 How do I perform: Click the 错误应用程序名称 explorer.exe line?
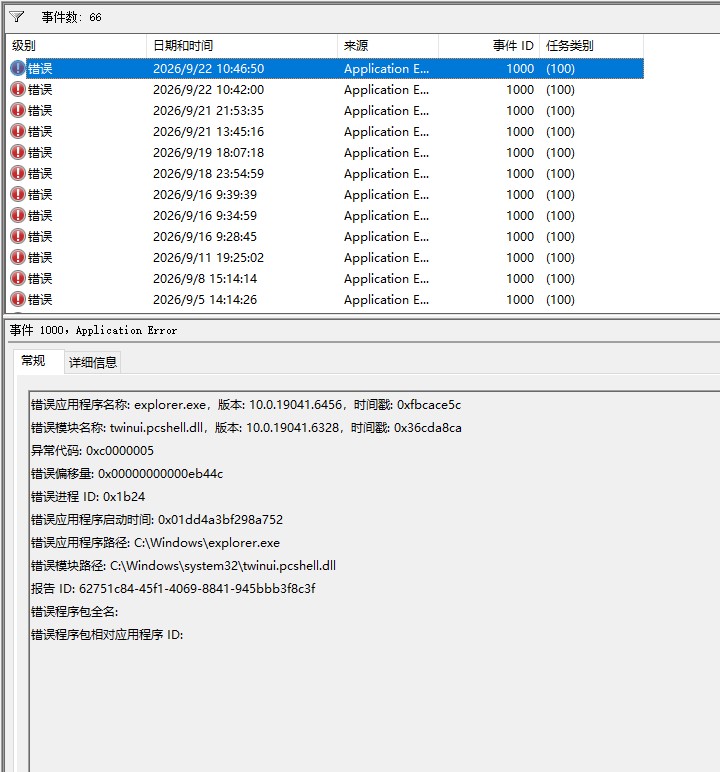click(x=246, y=405)
